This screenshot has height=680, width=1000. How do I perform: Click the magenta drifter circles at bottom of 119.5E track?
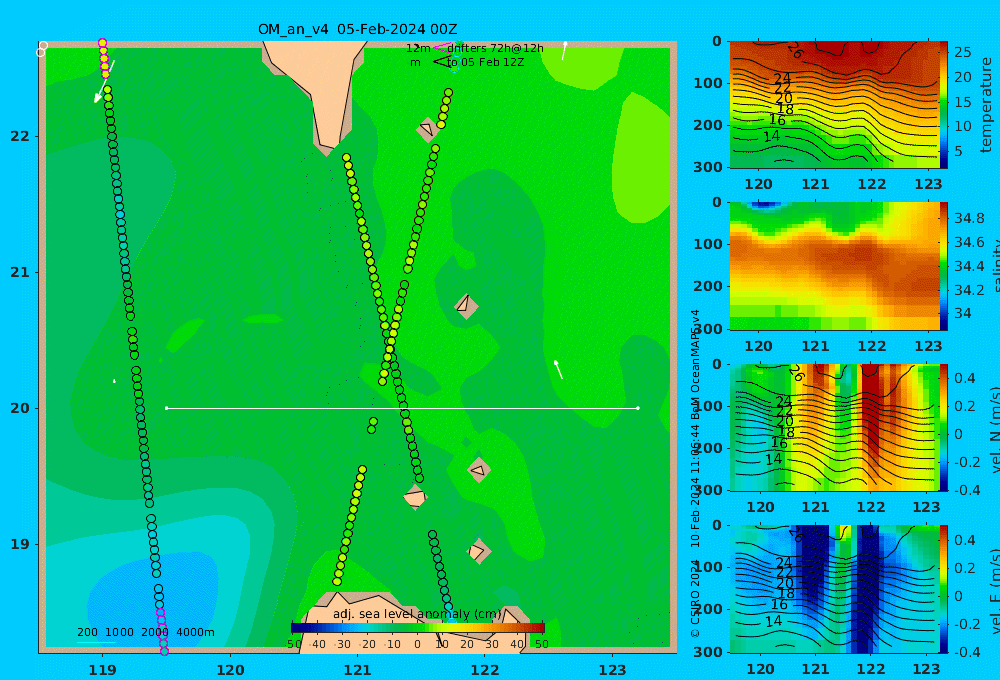(162, 632)
